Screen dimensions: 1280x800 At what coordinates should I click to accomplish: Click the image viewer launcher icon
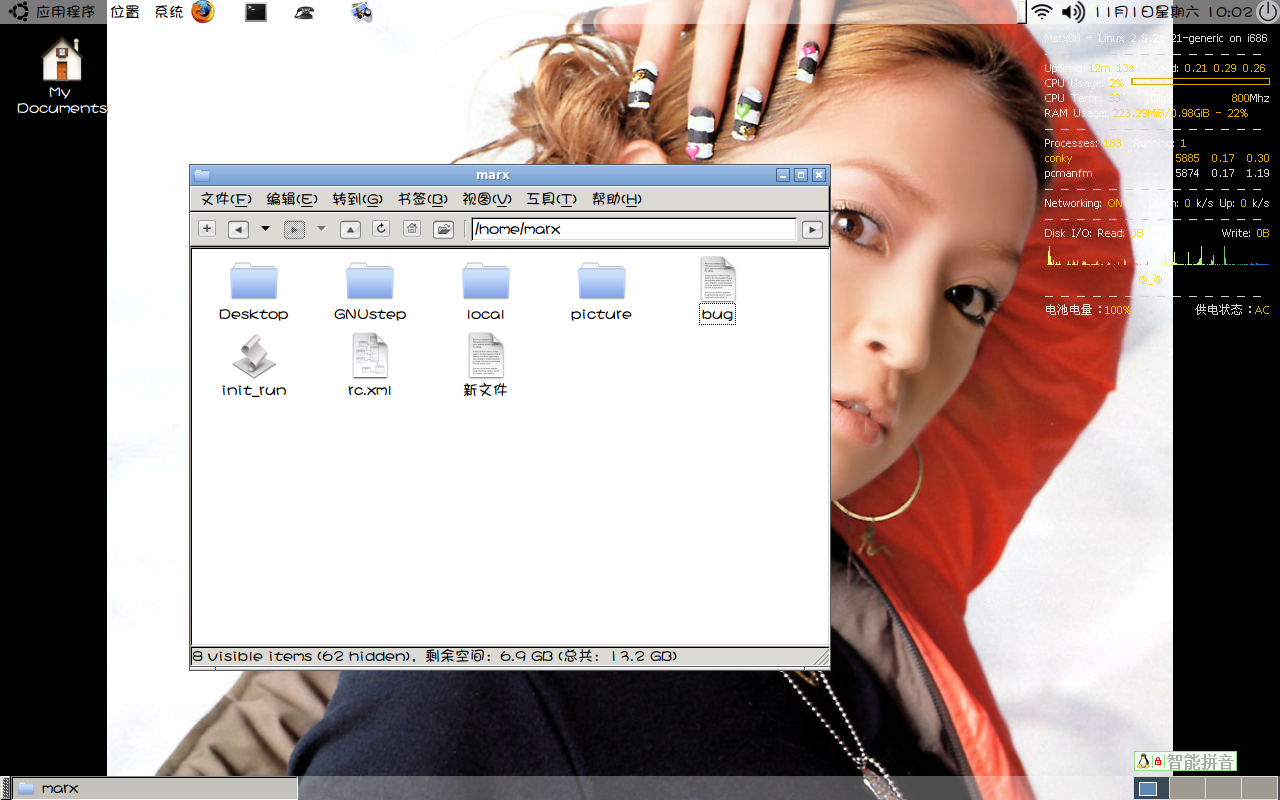click(x=362, y=12)
